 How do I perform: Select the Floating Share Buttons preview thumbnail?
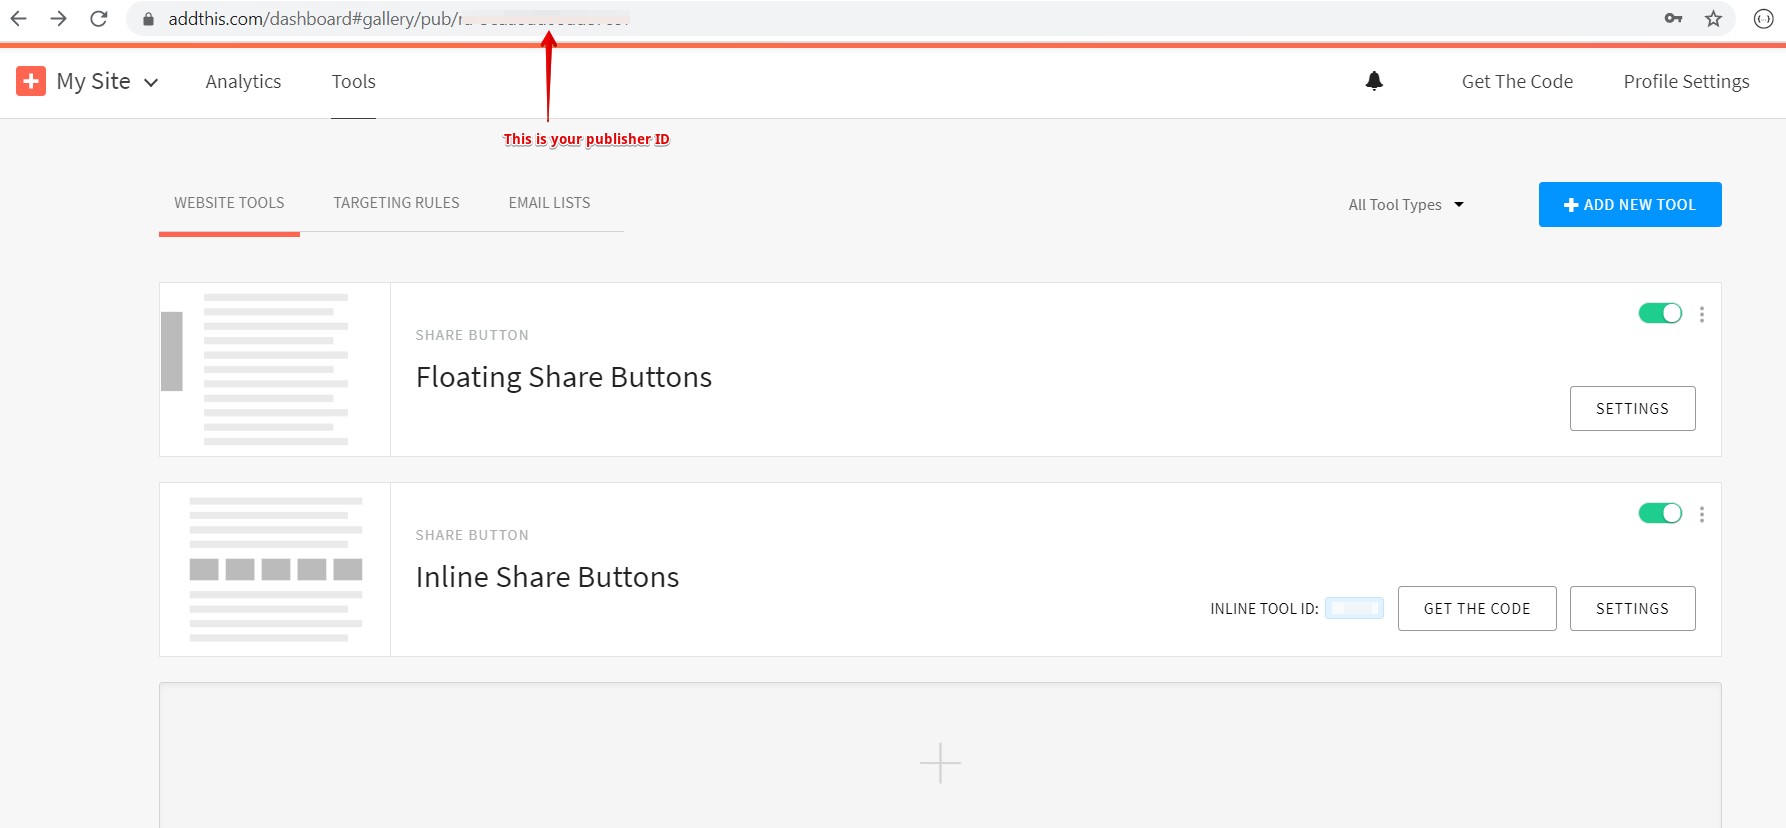coord(275,370)
